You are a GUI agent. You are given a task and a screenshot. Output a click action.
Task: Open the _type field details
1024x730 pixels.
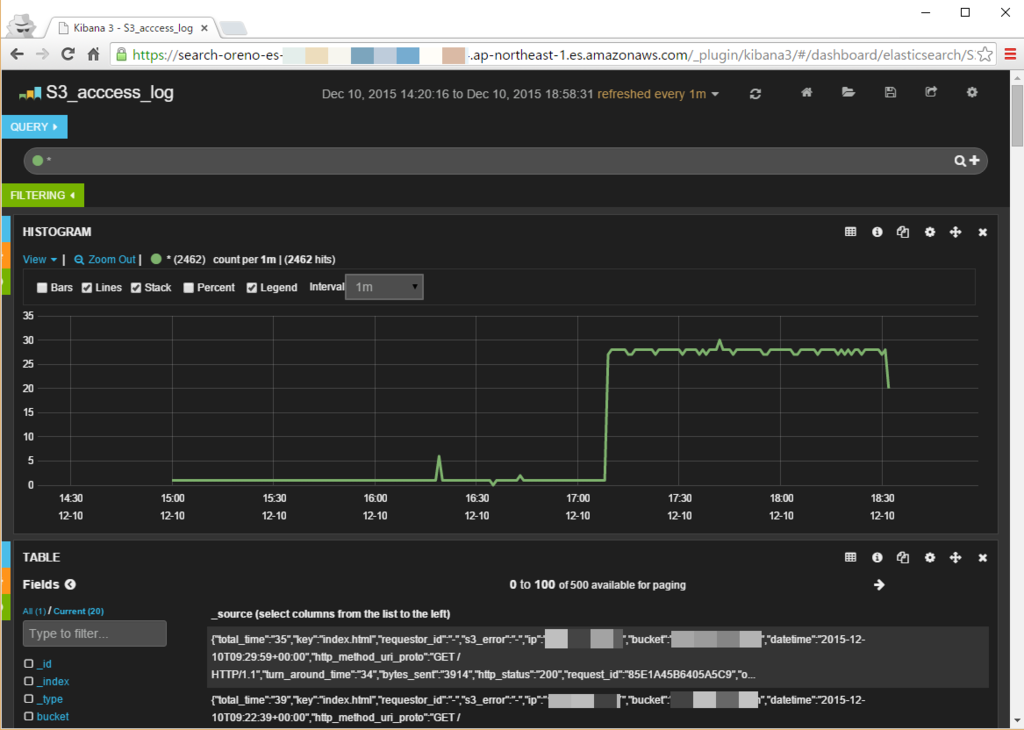coord(50,699)
